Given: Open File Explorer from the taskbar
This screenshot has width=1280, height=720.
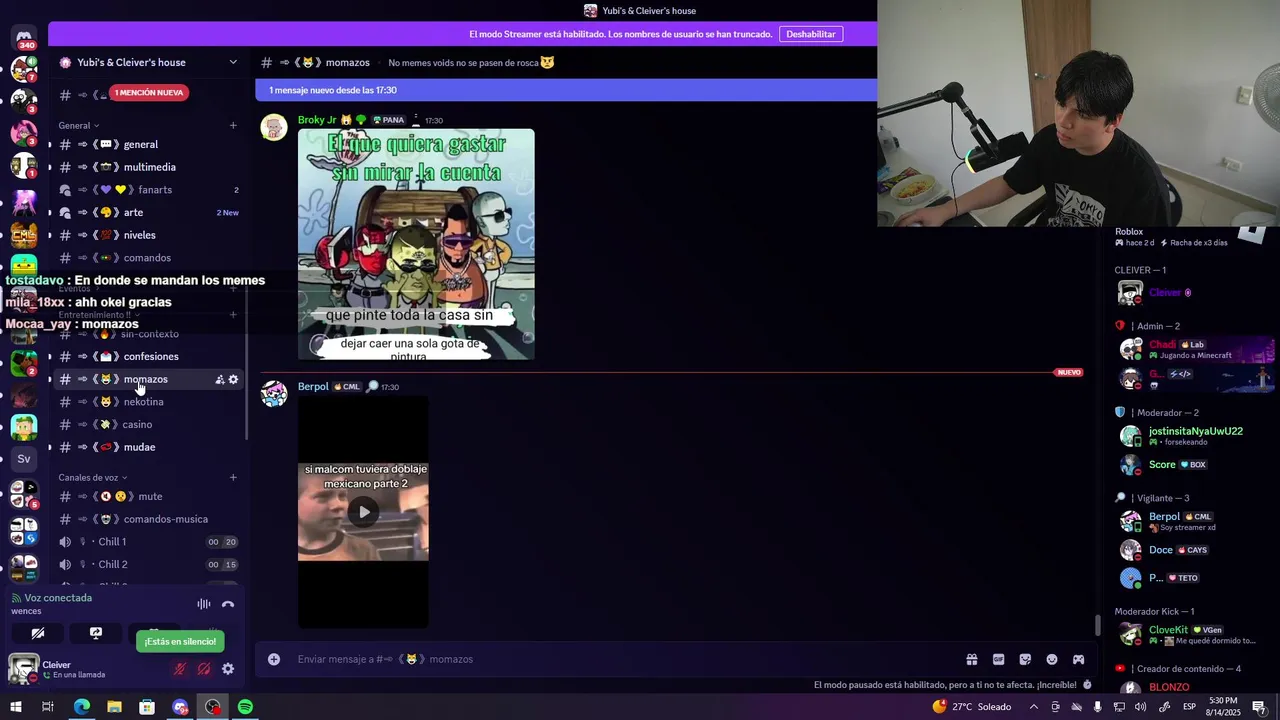Looking at the screenshot, I should point(114,707).
